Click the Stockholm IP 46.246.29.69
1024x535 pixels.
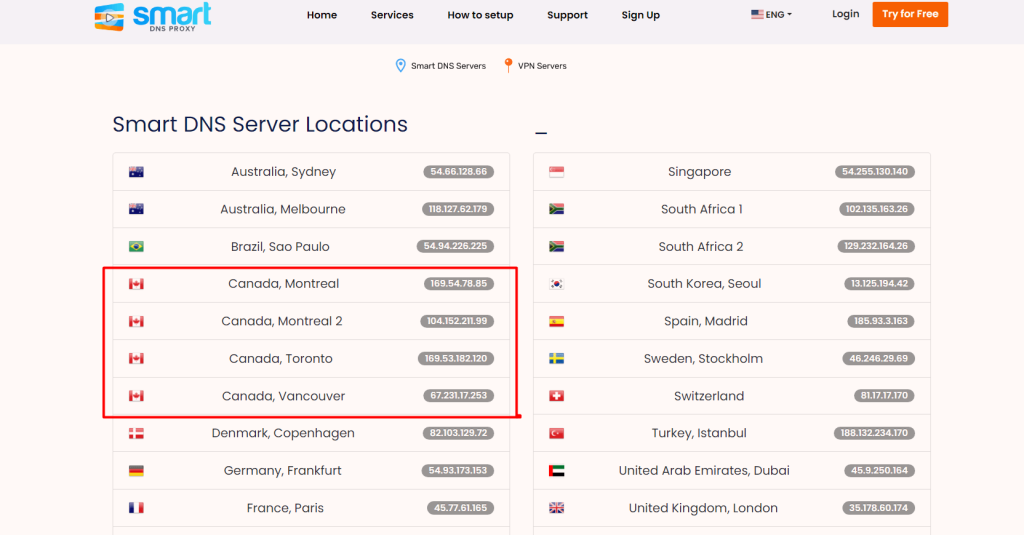click(x=878, y=359)
